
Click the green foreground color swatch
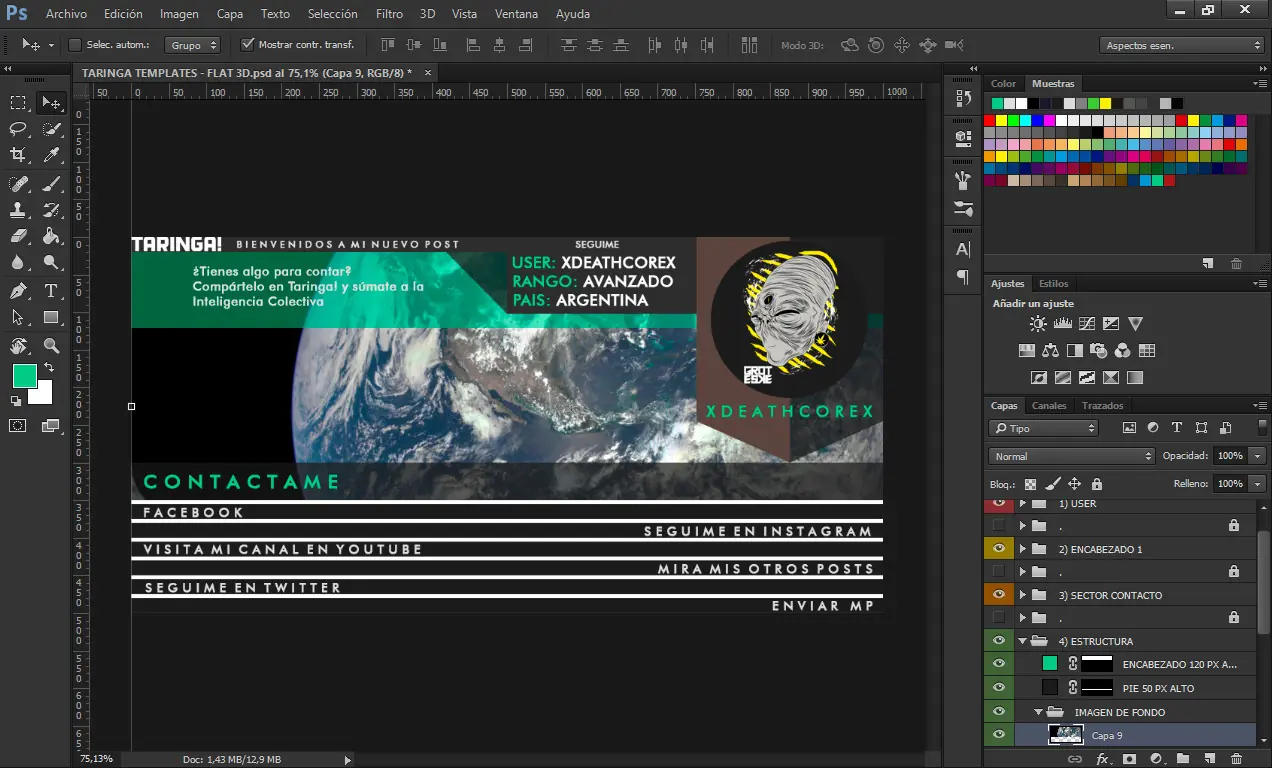[x=24, y=376]
